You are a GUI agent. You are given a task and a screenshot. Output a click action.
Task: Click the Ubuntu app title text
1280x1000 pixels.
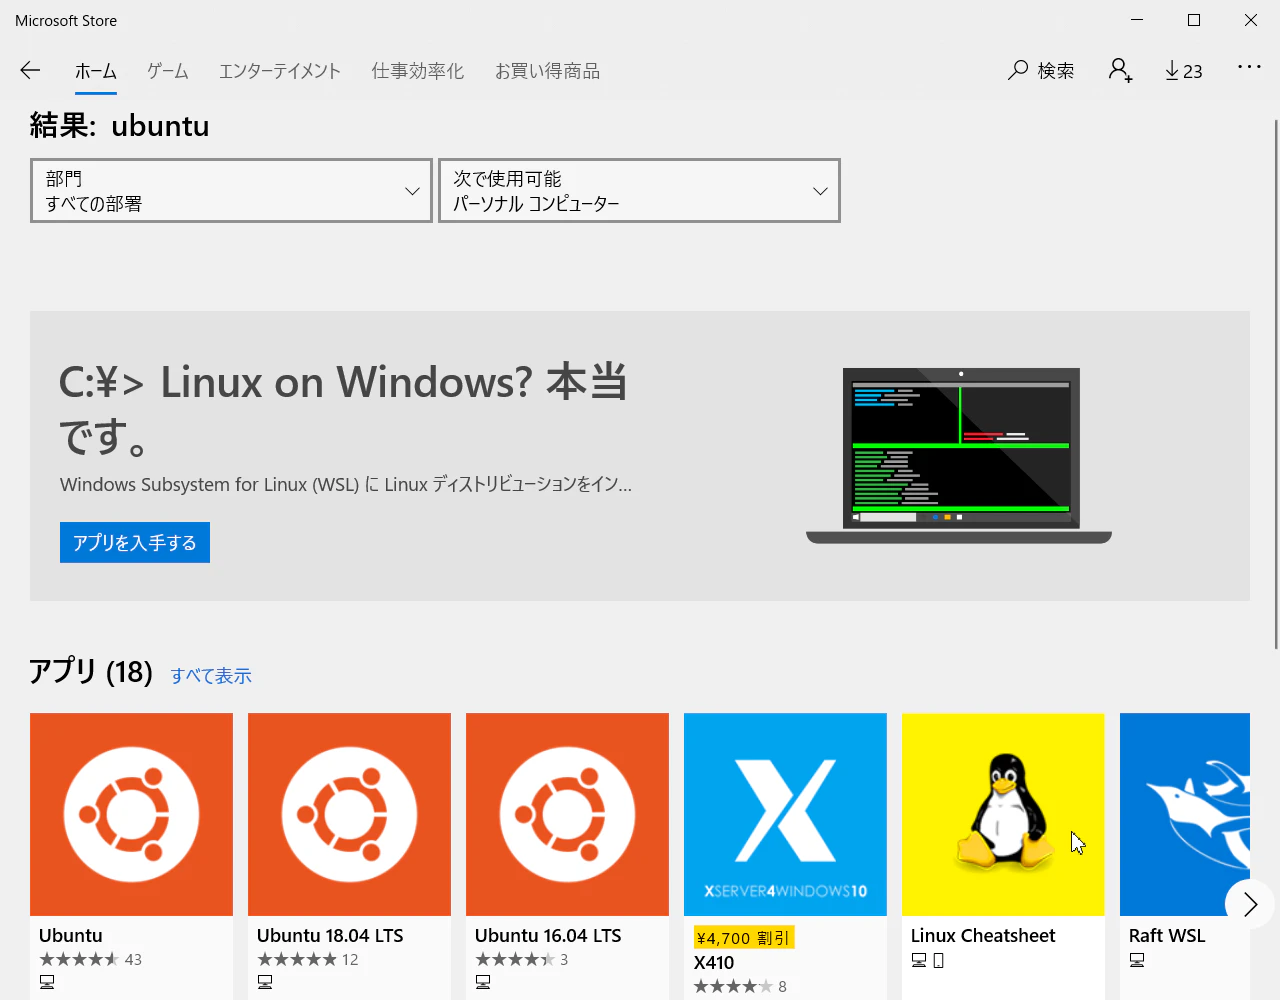(x=71, y=935)
